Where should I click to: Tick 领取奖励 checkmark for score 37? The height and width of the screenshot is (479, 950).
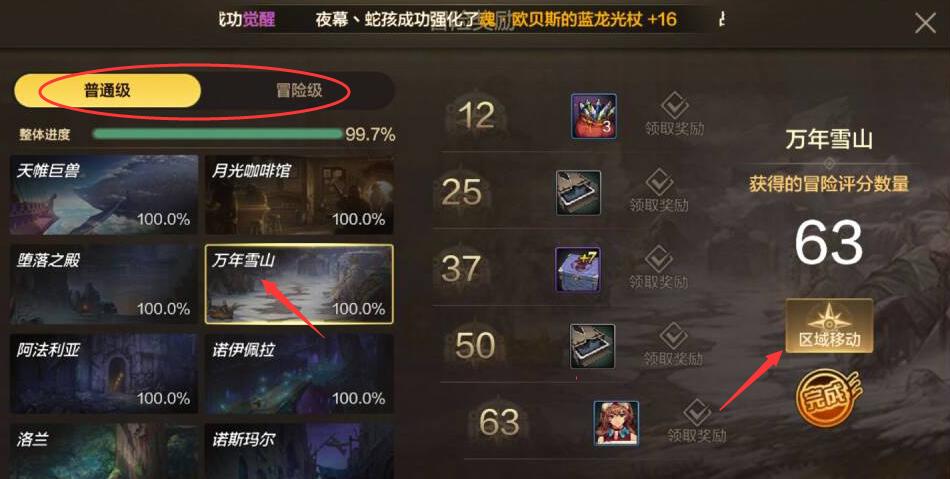point(659,259)
